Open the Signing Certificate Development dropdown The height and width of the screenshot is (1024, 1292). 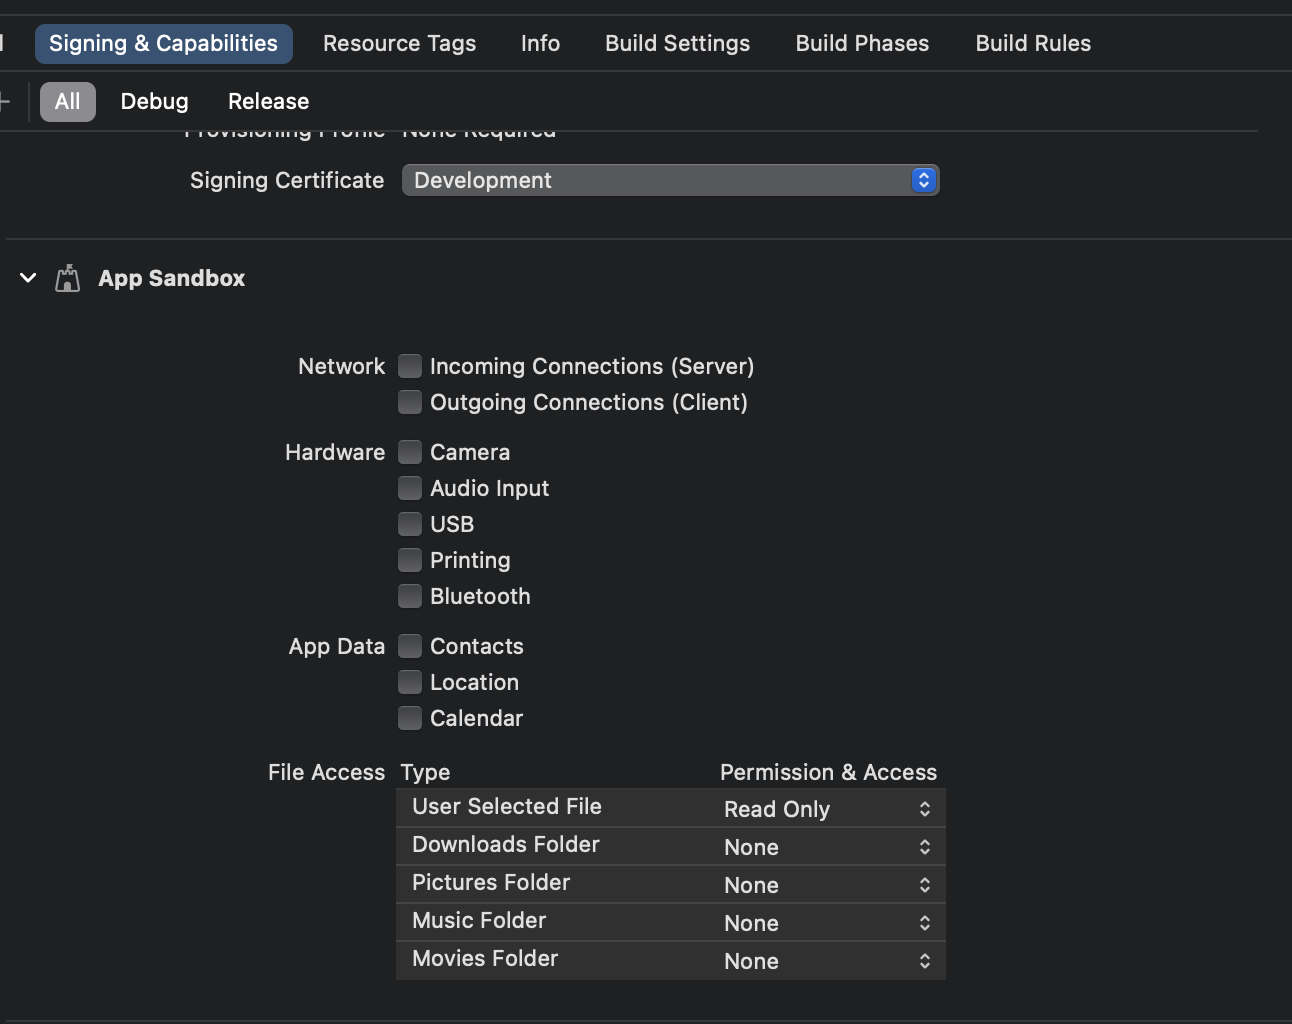(x=670, y=180)
